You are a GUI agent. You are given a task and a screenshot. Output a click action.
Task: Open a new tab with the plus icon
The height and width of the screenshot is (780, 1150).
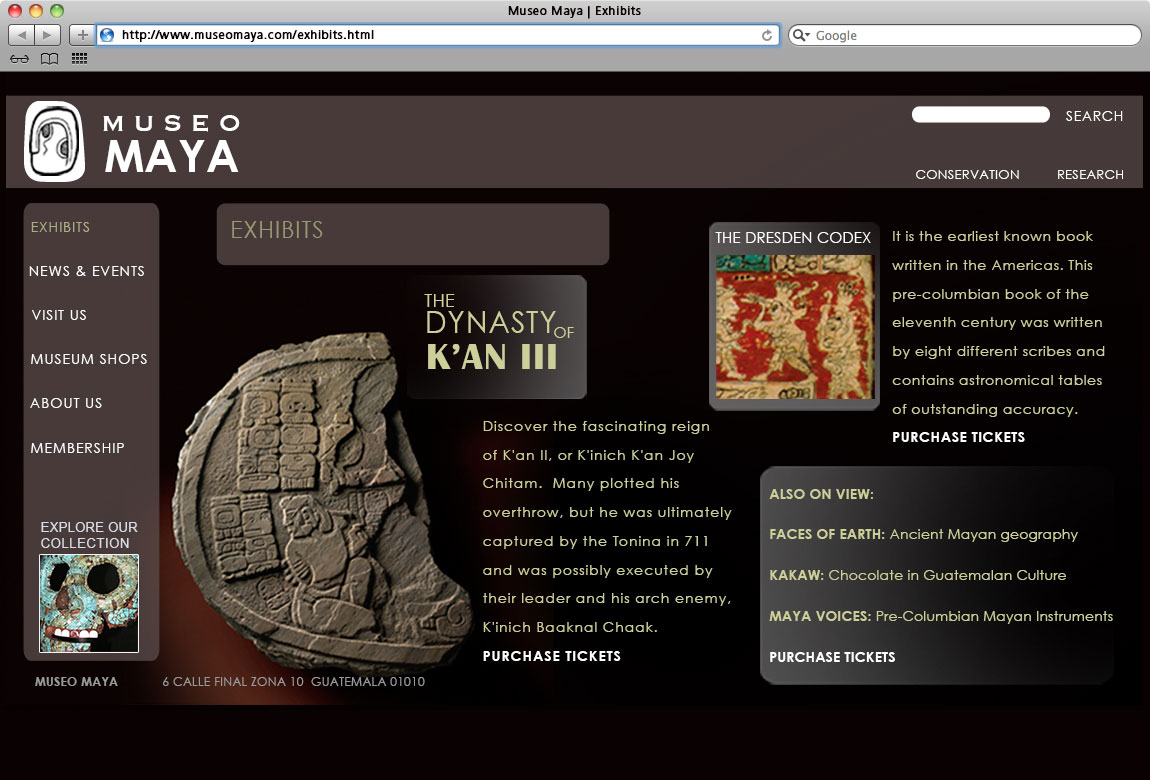(x=81, y=34)
